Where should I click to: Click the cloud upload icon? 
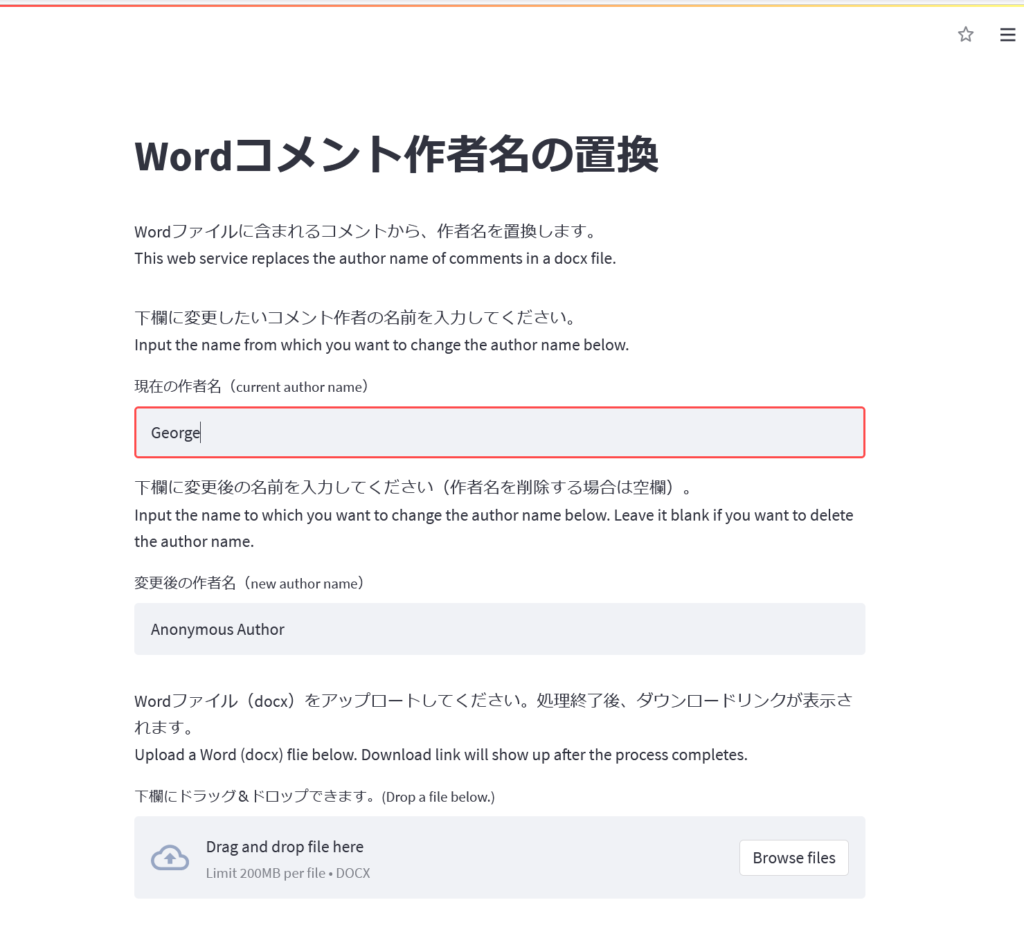coord(170,858)
